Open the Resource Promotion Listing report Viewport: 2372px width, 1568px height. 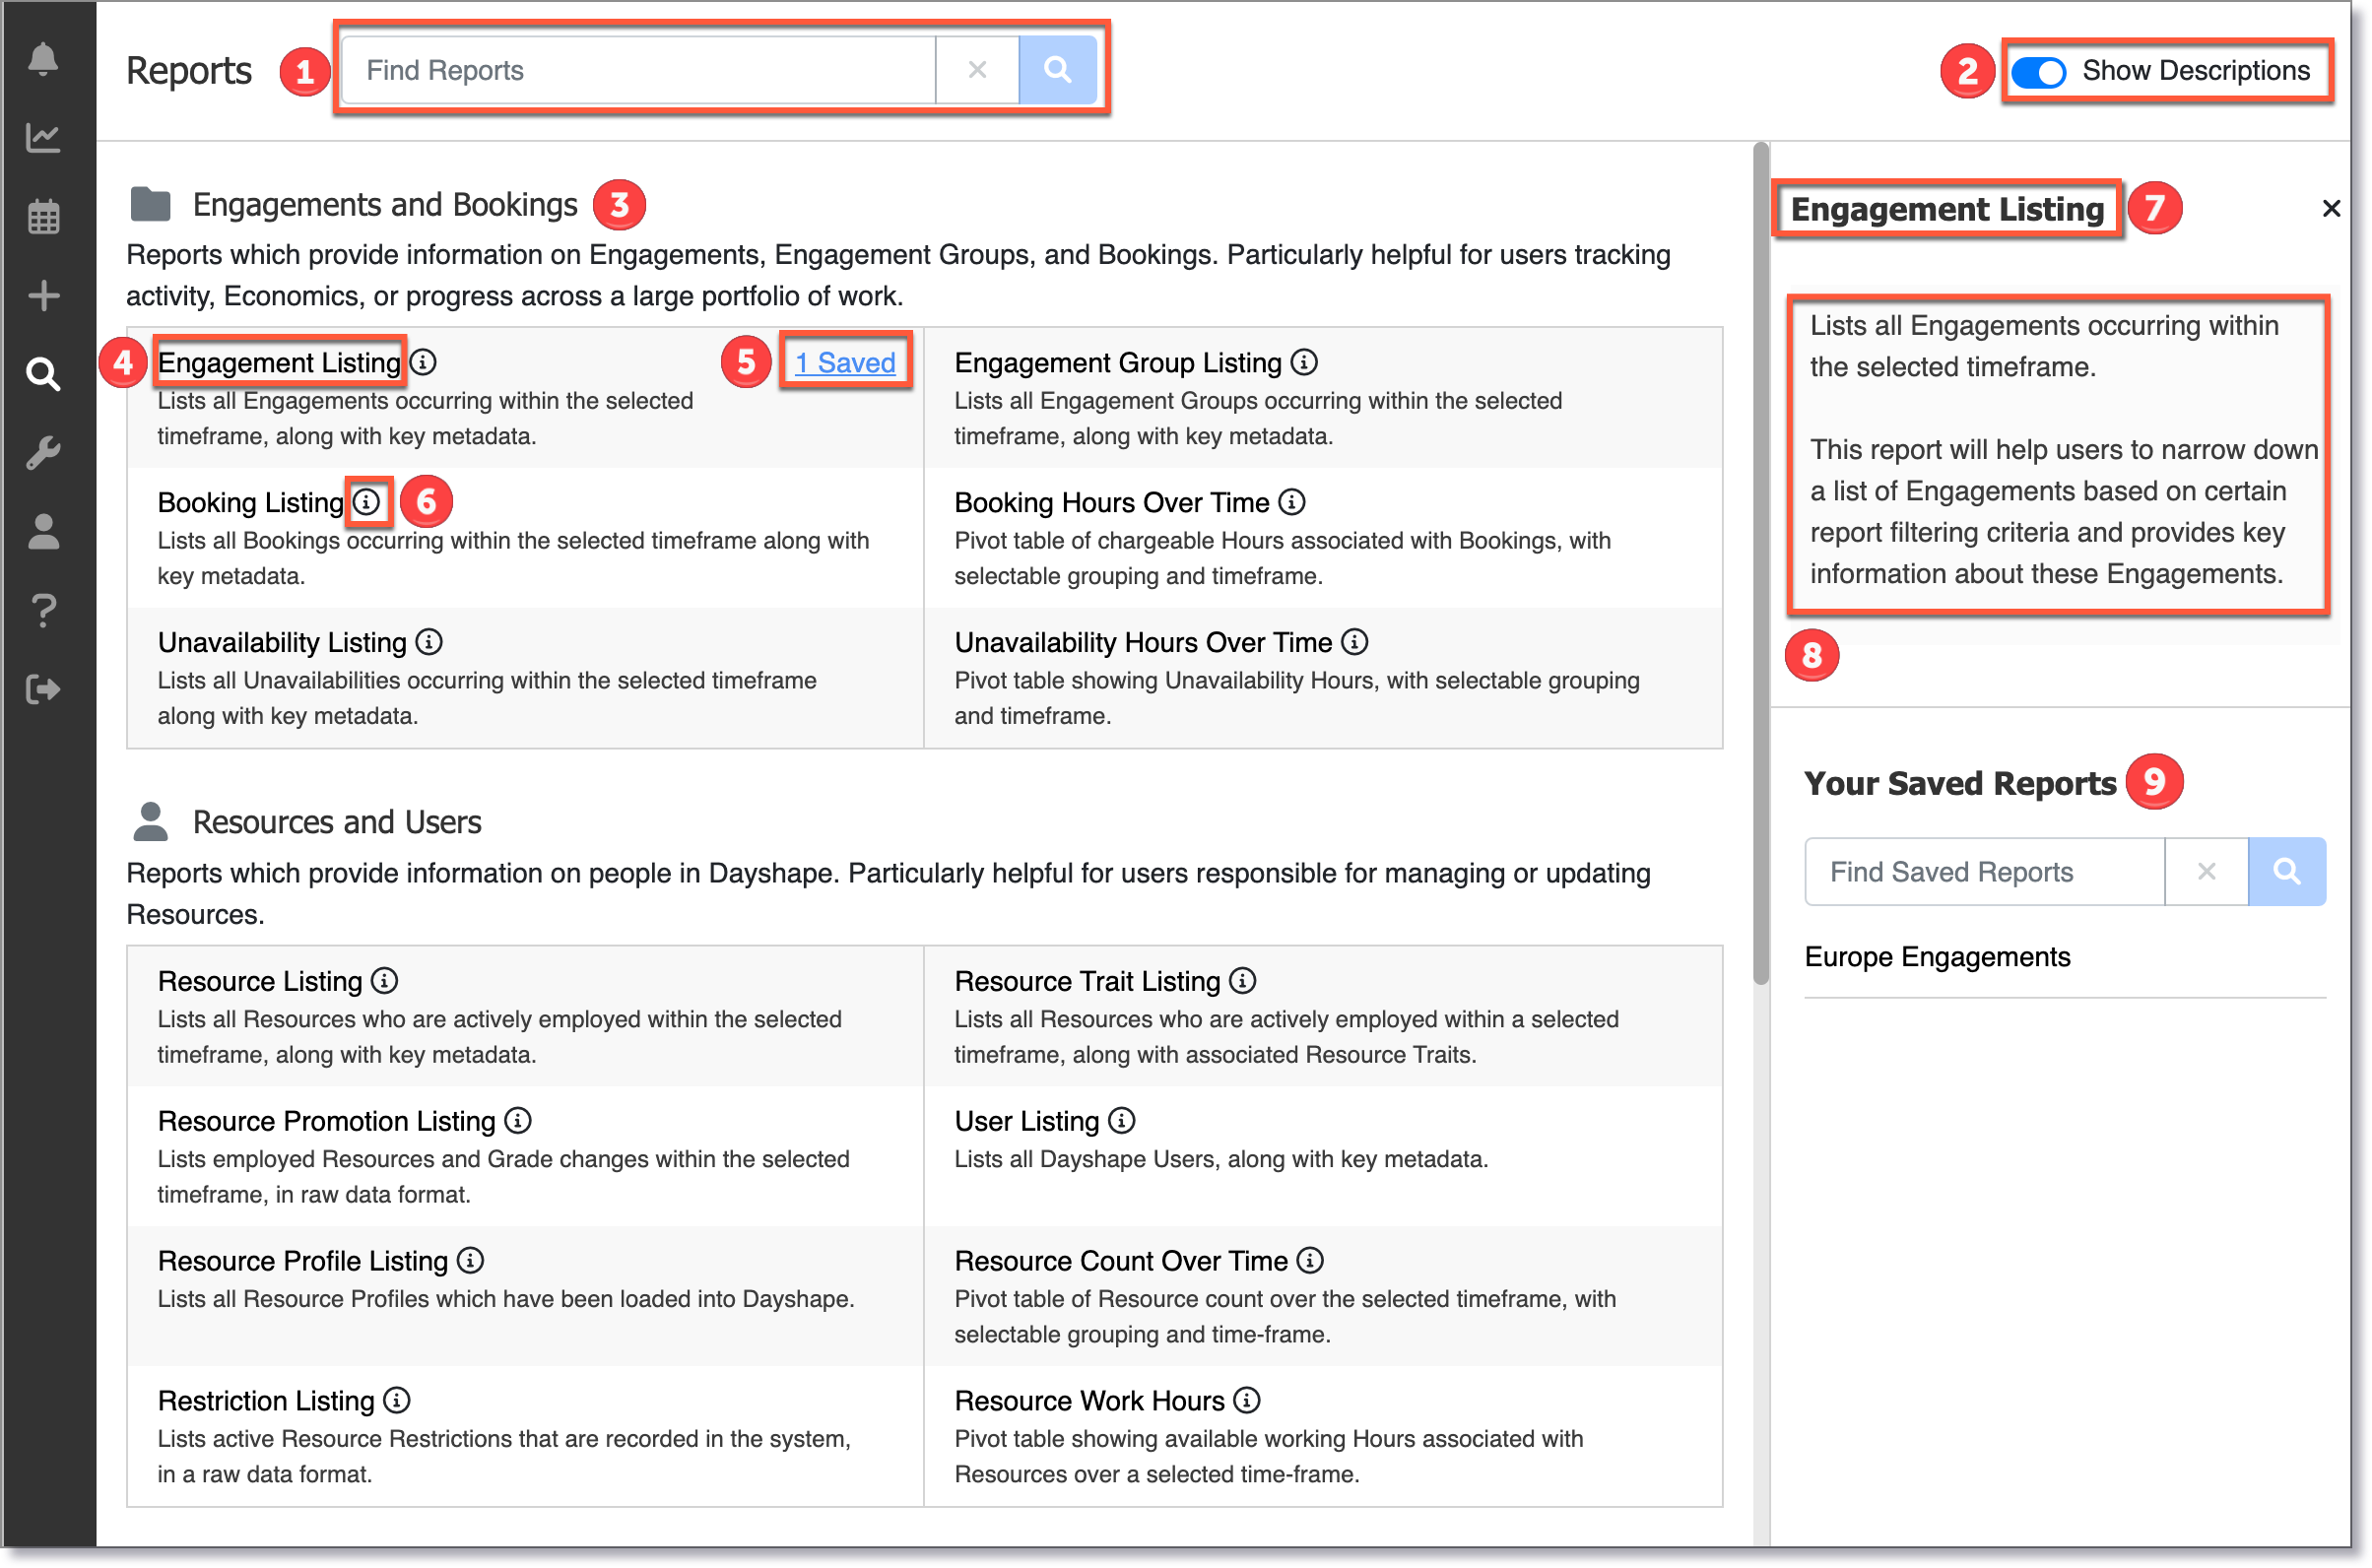click(327, 1122)
